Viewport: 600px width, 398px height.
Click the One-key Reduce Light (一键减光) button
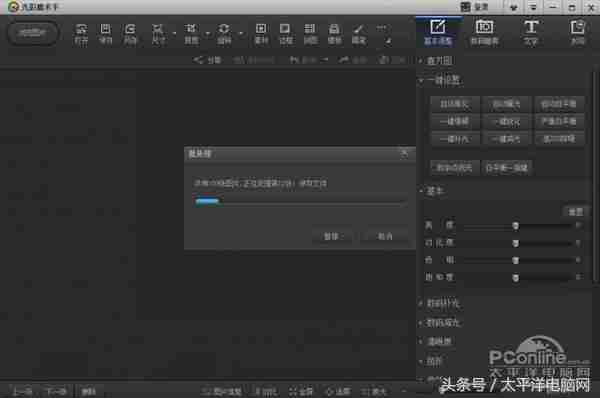click(506, 139)
